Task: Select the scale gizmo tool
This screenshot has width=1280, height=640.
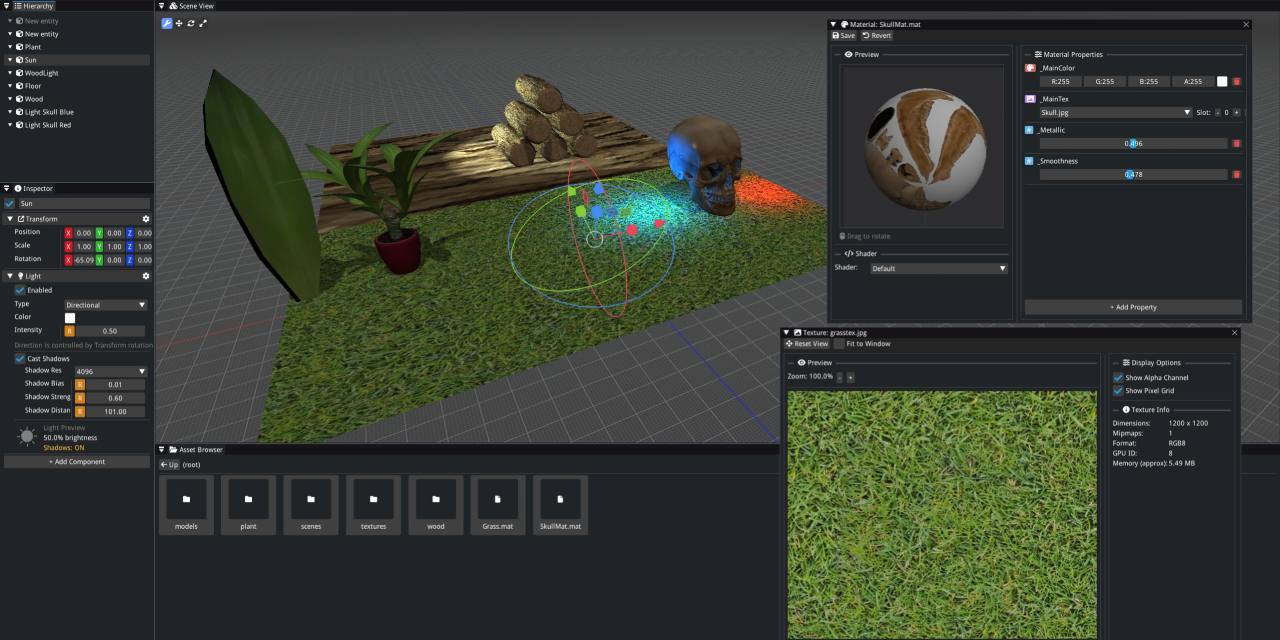Action: (203, 23)
